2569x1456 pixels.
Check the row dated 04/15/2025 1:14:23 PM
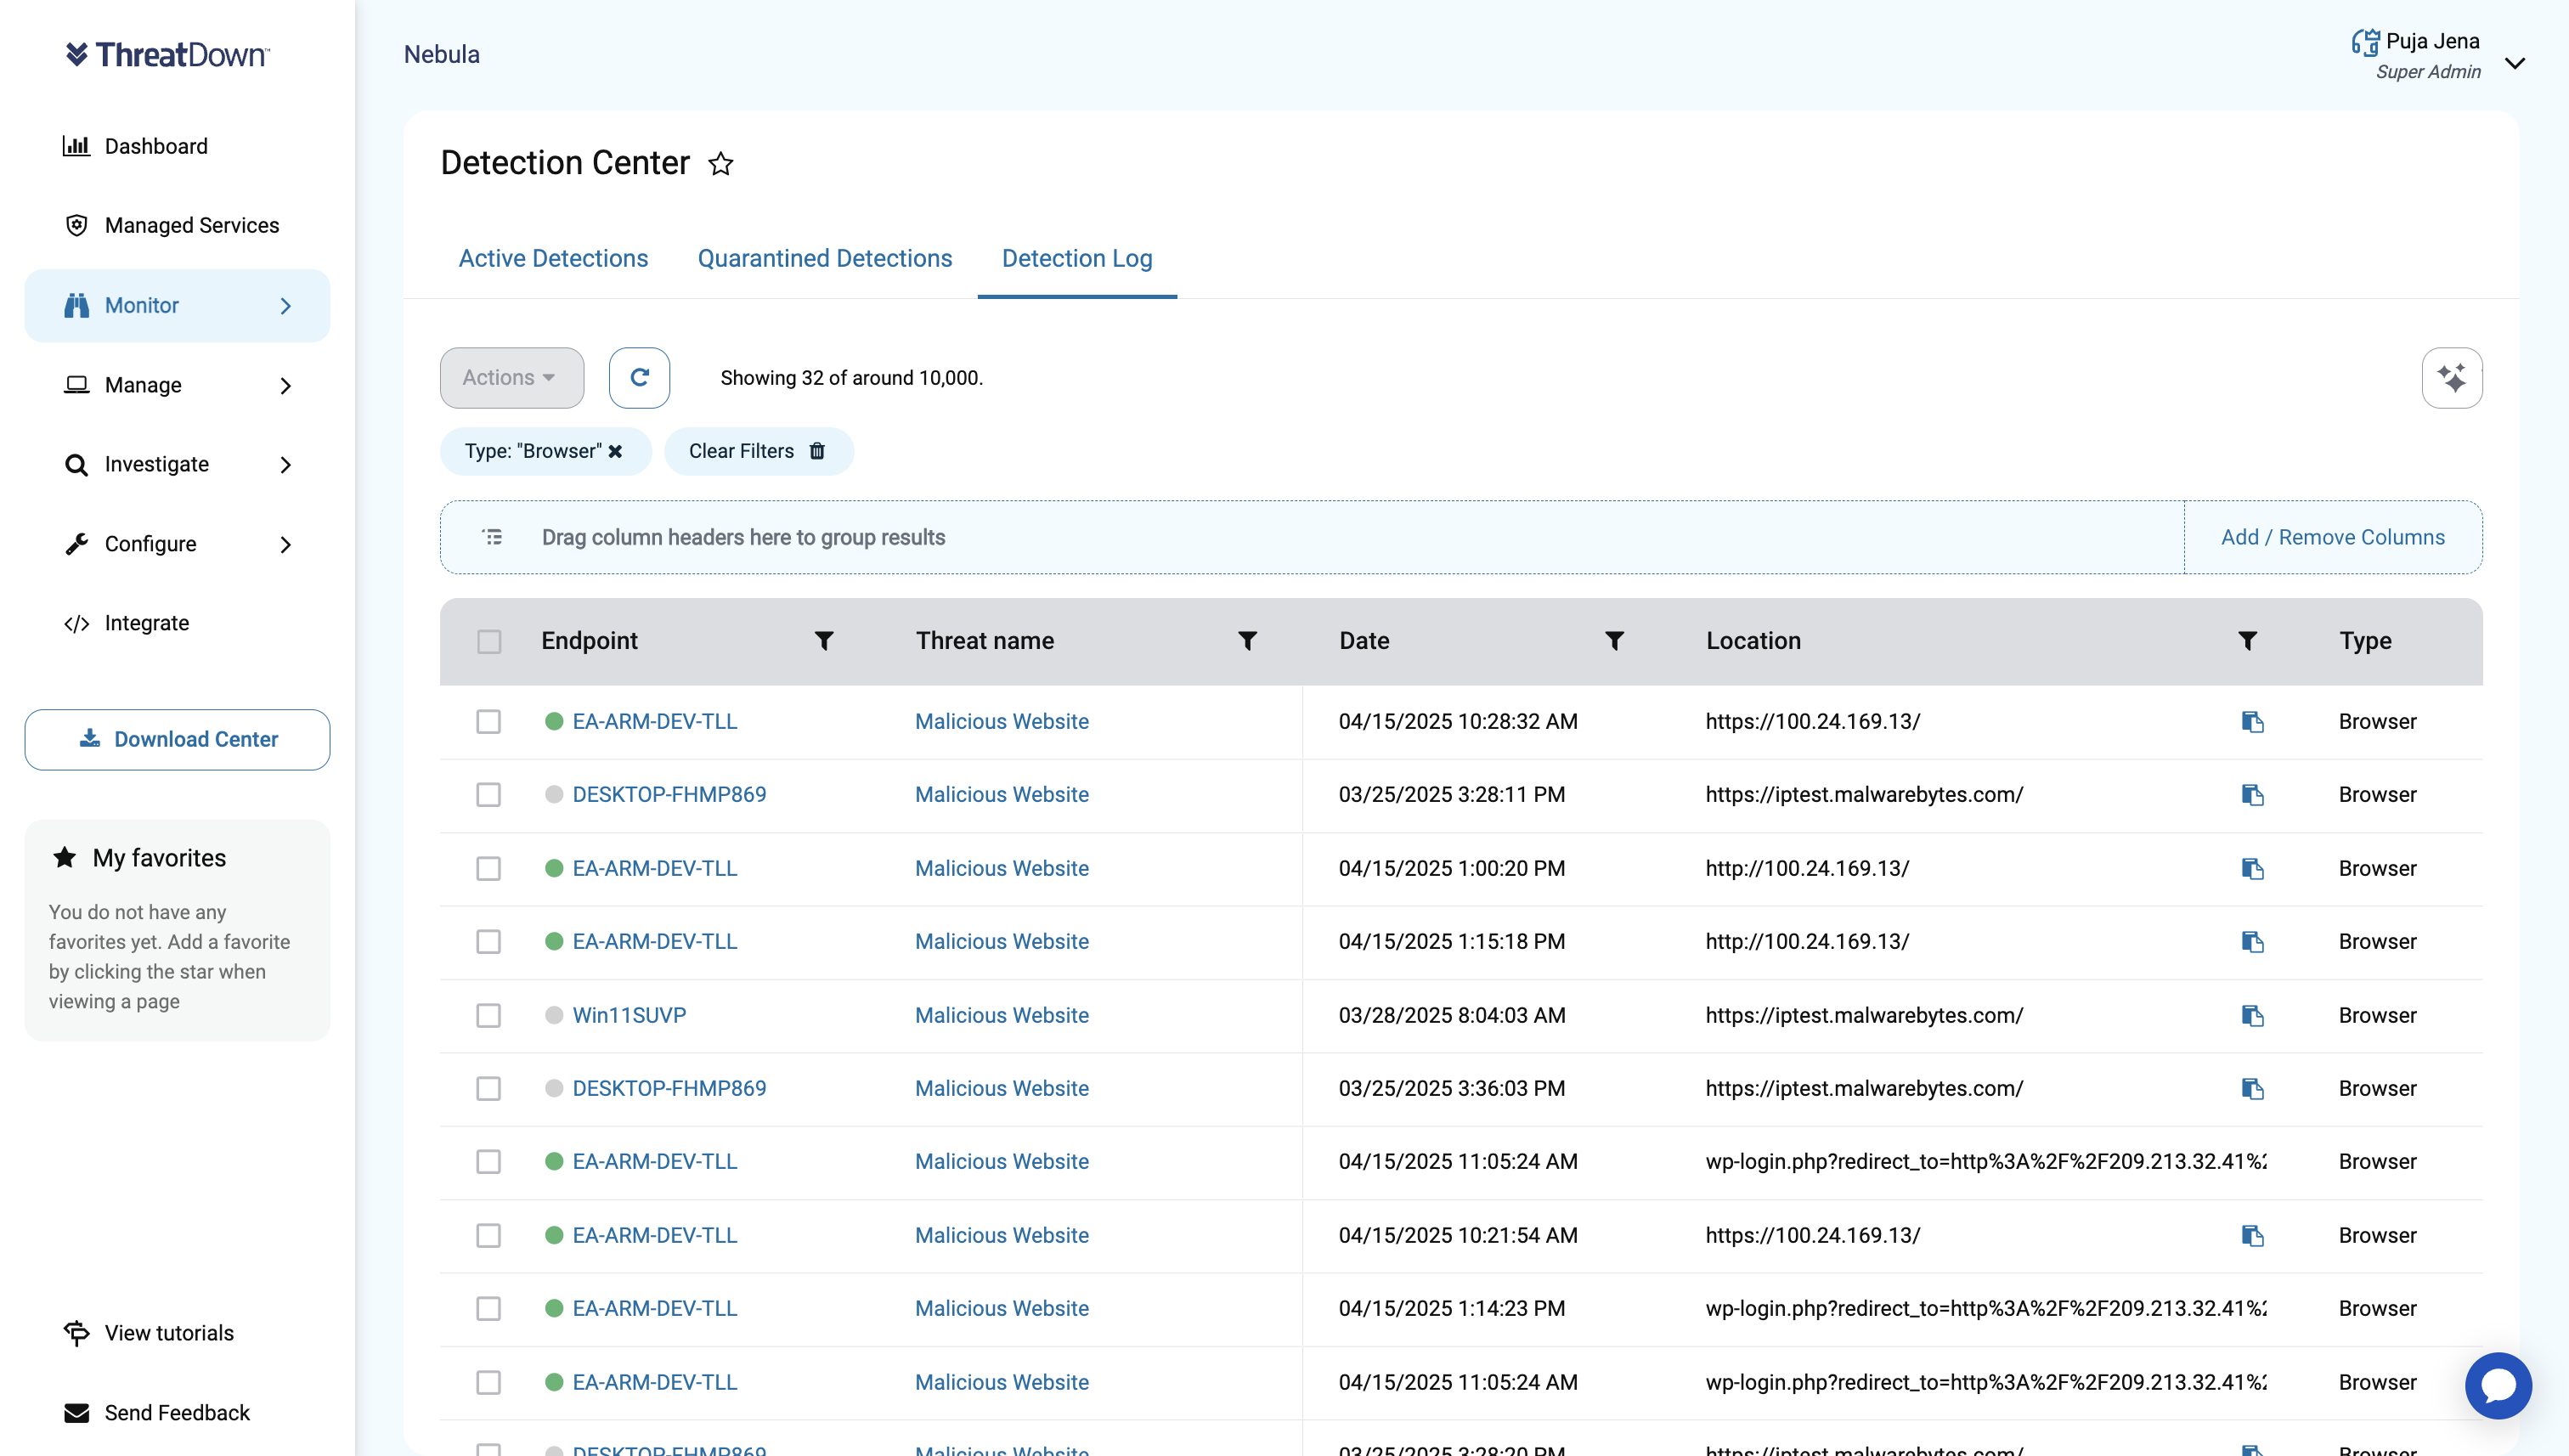(x=488, y=1309)
